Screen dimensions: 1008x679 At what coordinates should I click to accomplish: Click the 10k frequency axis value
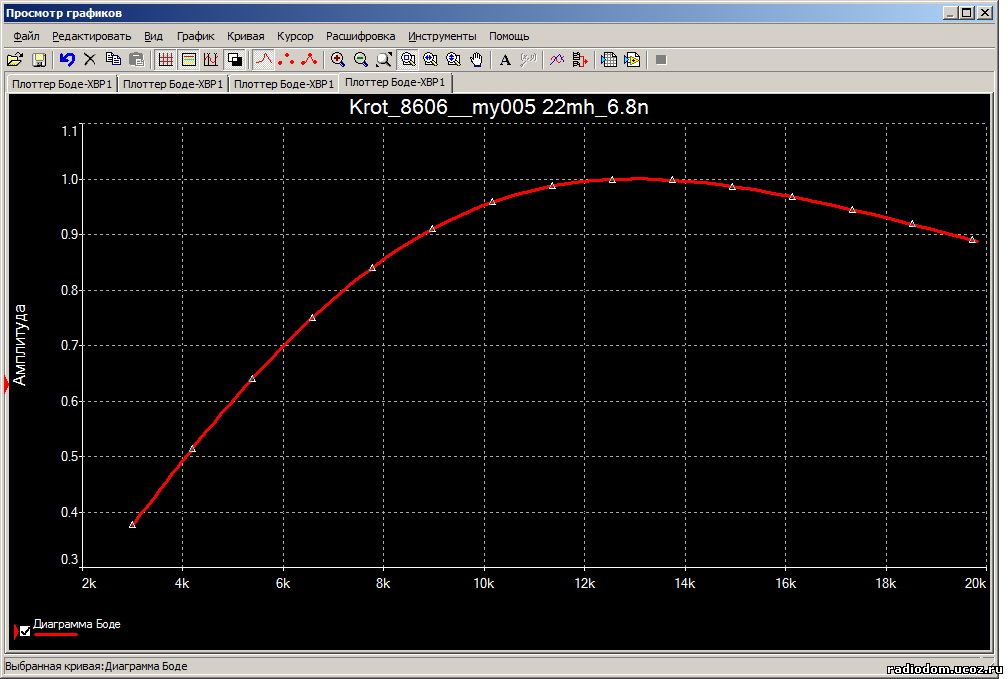coord(483,583)
